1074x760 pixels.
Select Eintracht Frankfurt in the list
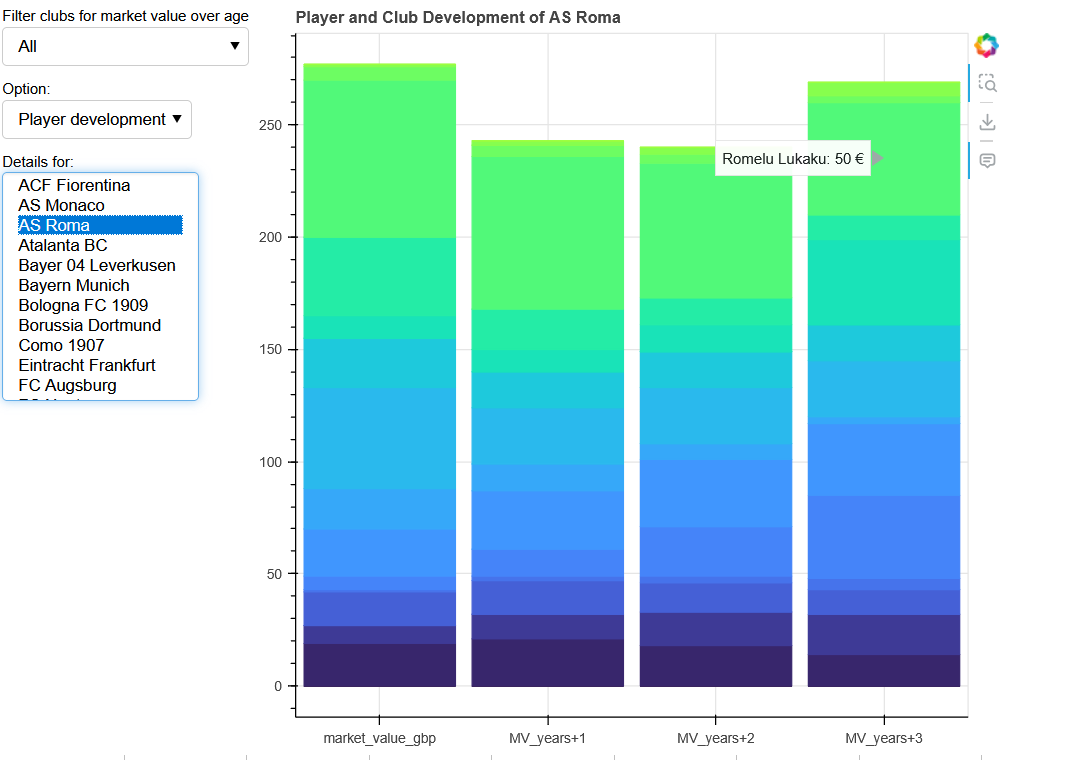[x=87, y=365]
